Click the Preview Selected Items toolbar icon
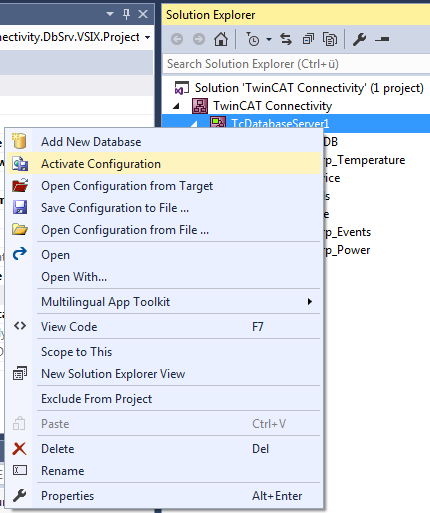The width and height of the screenshot is (430, 513). click(382, 39)
